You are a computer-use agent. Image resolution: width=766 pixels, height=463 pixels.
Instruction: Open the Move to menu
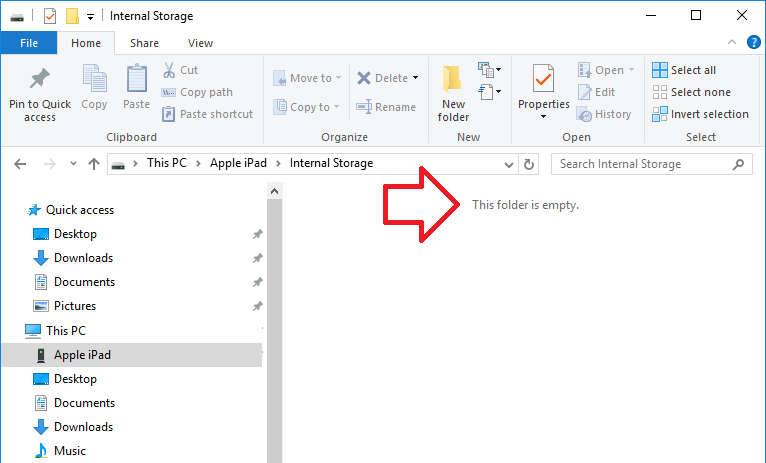point(307,78)
